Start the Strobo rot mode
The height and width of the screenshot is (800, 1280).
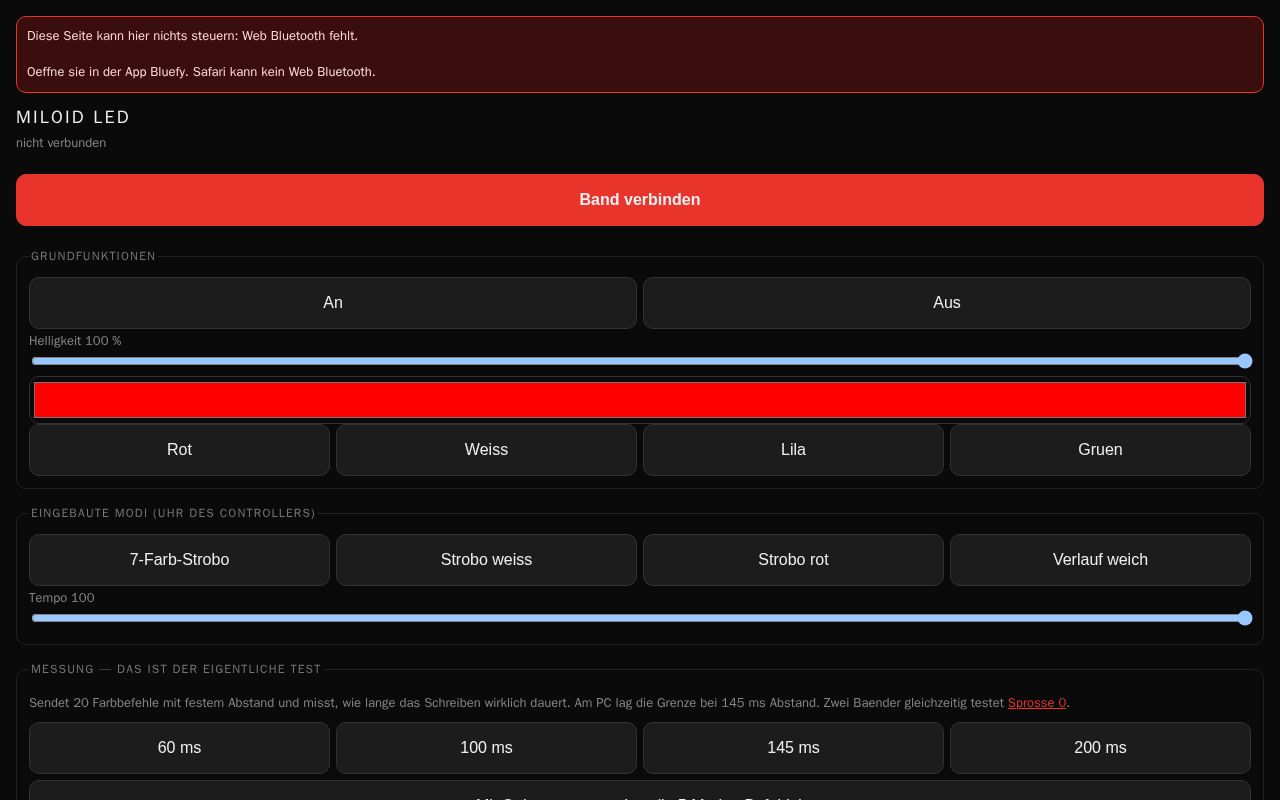click(x=793, y=560)
